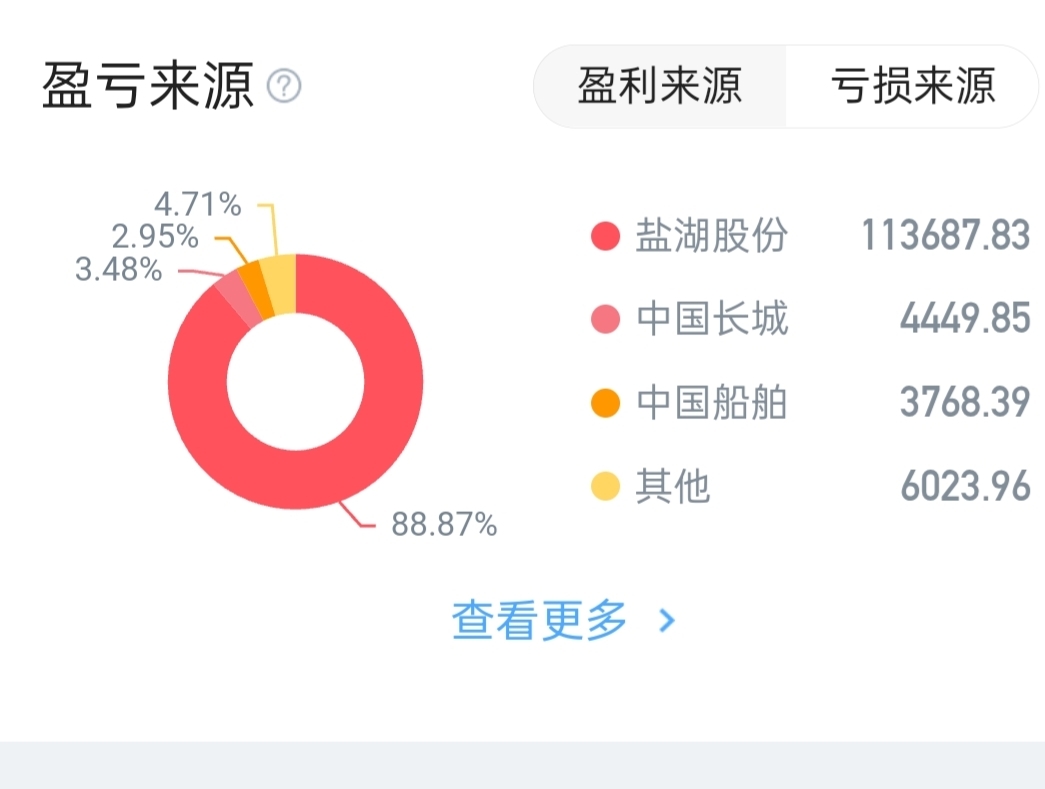1045x789 pixels.
Task: Click the help question mark icon
Action: pos(284,87)
